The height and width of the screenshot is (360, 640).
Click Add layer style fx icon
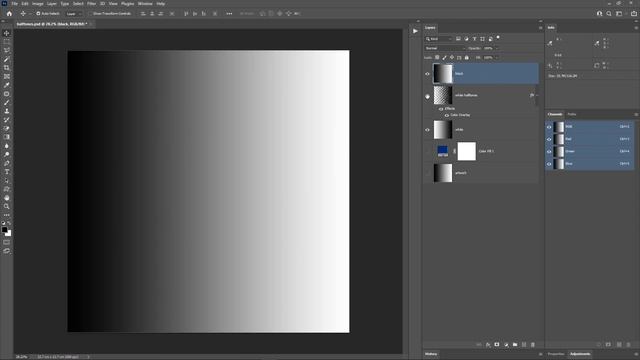pyautogui.click(x=488, y=345)
